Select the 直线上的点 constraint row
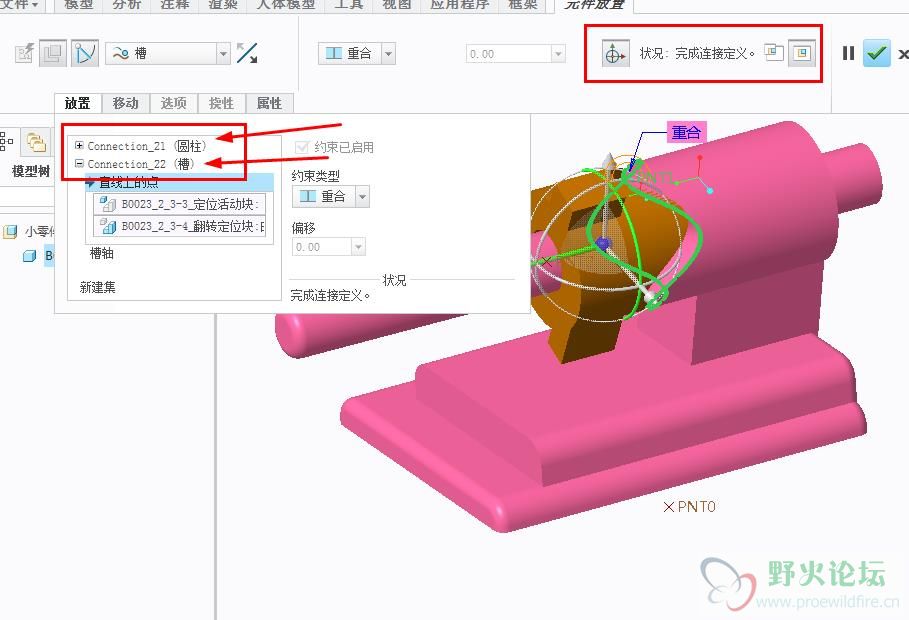Viewport: 909px width, 620px height. (179, 183)
